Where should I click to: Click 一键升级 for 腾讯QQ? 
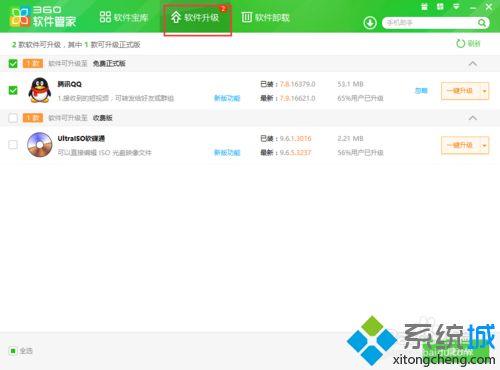click(x=460, y=91)
